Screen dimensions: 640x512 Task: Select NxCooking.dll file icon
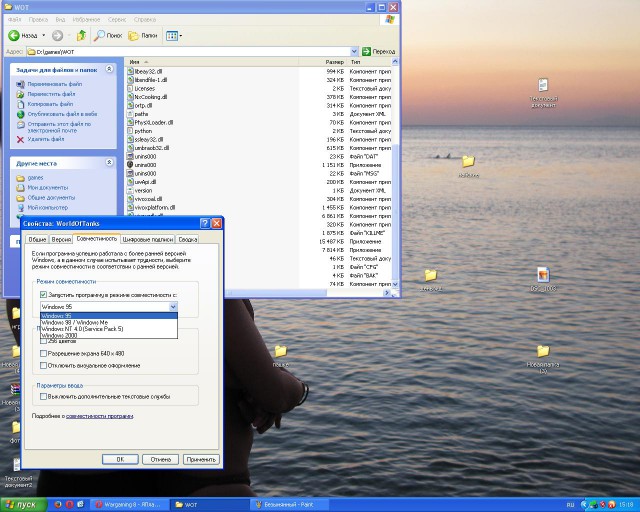click(x=130, y=97)
